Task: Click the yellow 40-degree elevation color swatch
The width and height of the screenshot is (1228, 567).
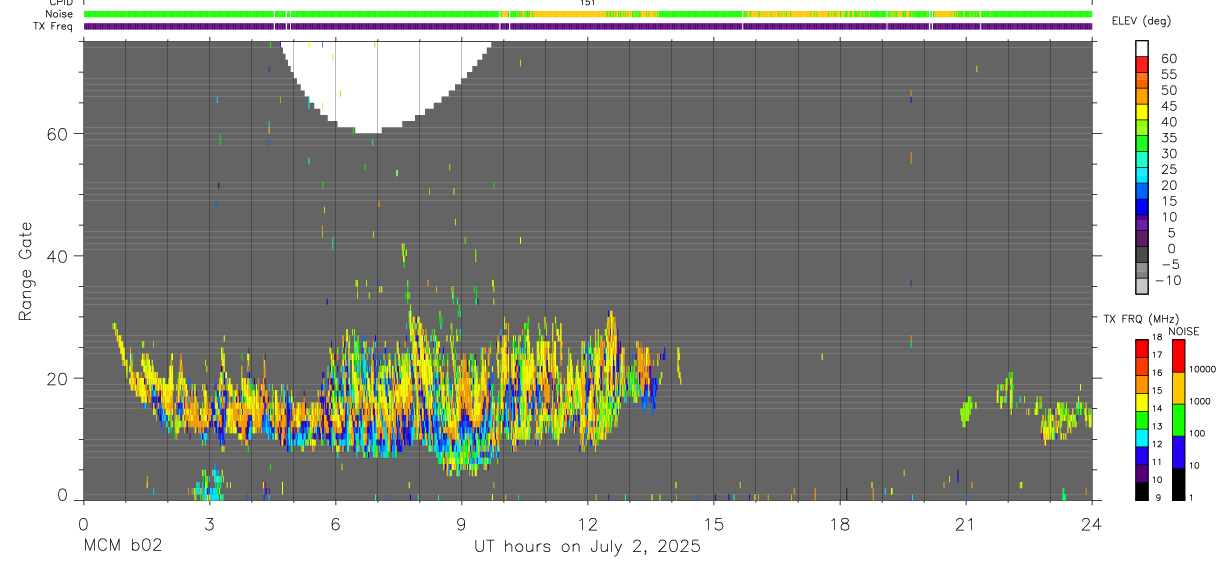Action: tap(1142, 113)
